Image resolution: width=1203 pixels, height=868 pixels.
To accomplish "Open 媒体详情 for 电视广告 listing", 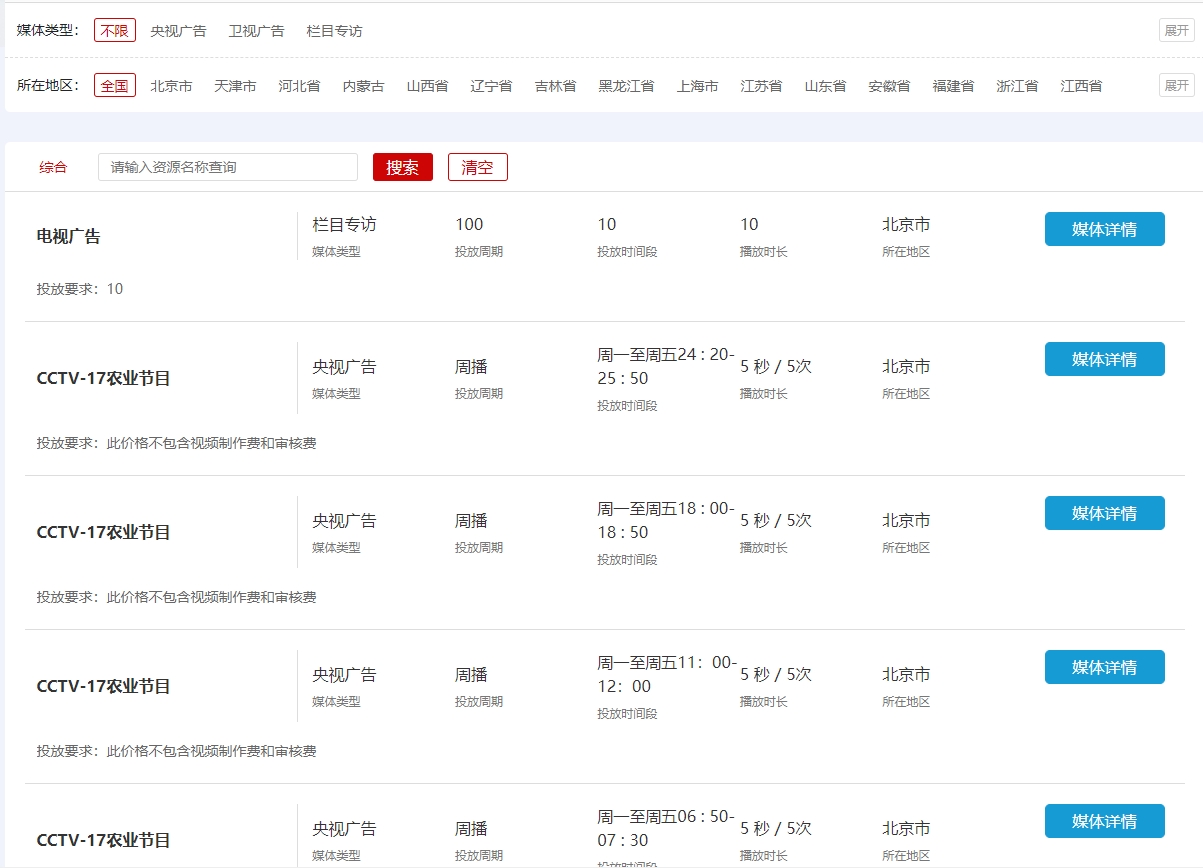I will pyautogui.click(x=1104, y=229).
